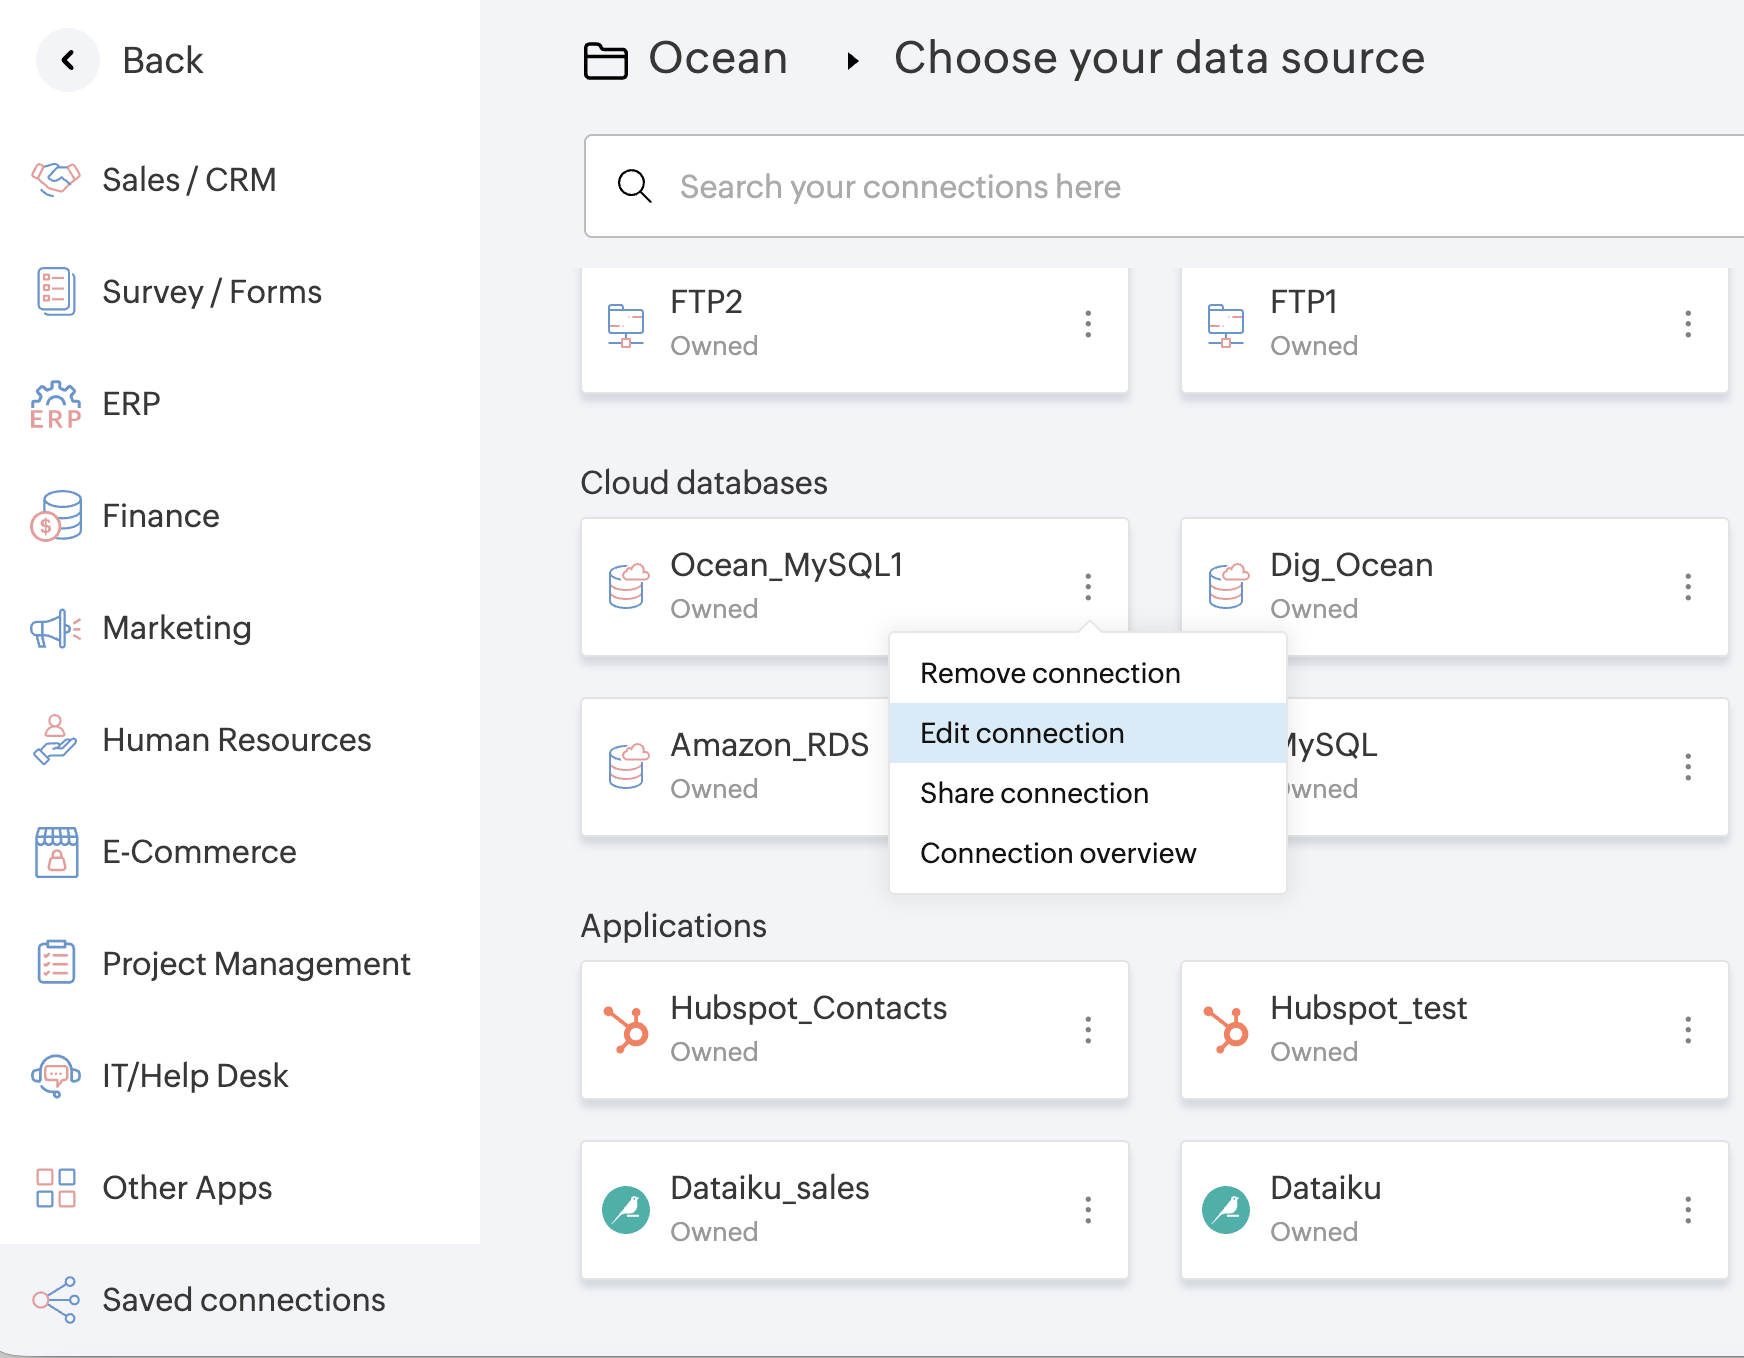Select the Survey / Forms category icon
Screen dimensions: 1744x1358
pos(56,292)
